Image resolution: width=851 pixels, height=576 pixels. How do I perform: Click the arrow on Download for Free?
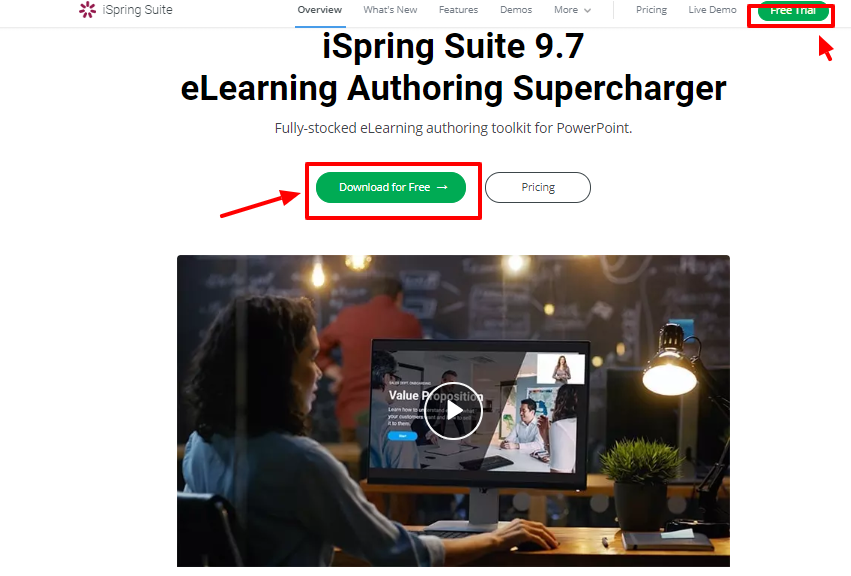pos(442,187)
